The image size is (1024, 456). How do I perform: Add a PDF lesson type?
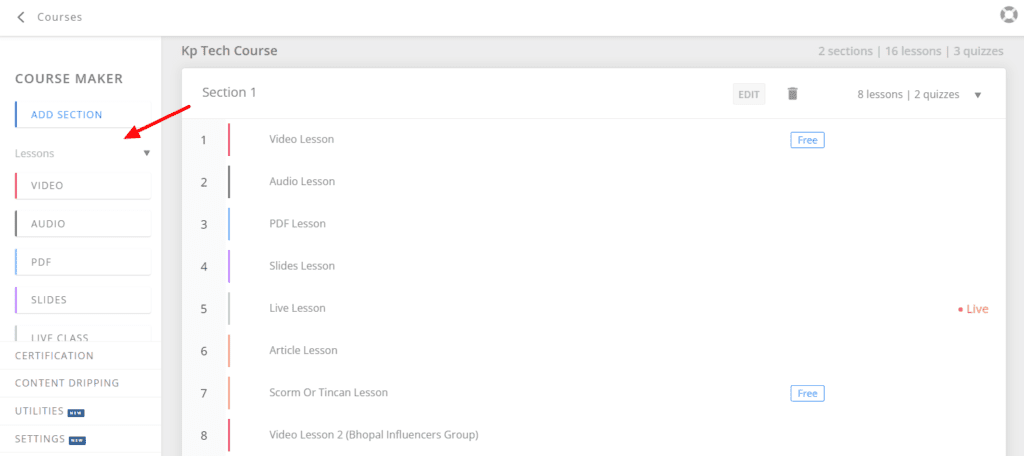pos(83,262)
